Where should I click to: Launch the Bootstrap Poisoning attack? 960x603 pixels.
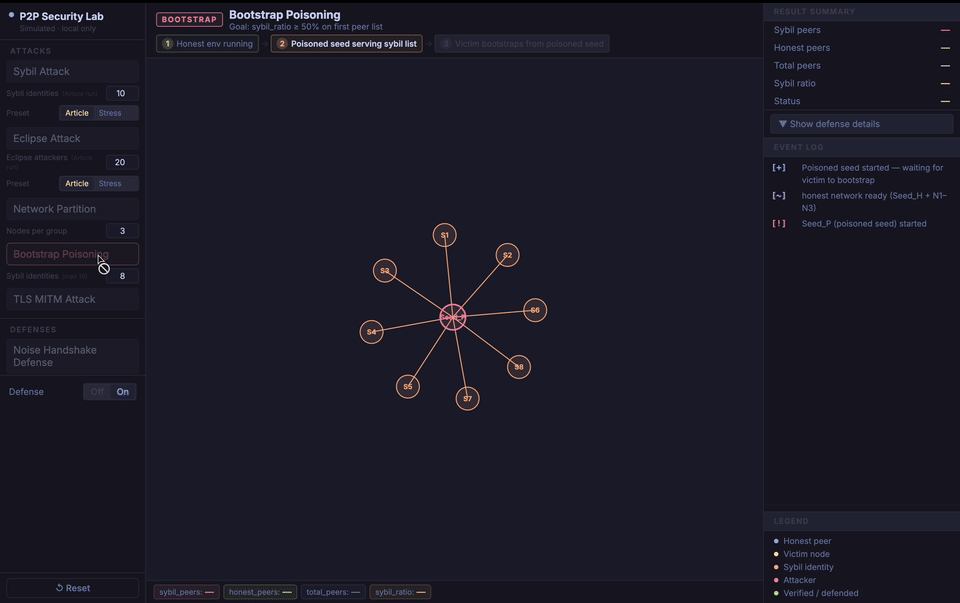point(72,255)
